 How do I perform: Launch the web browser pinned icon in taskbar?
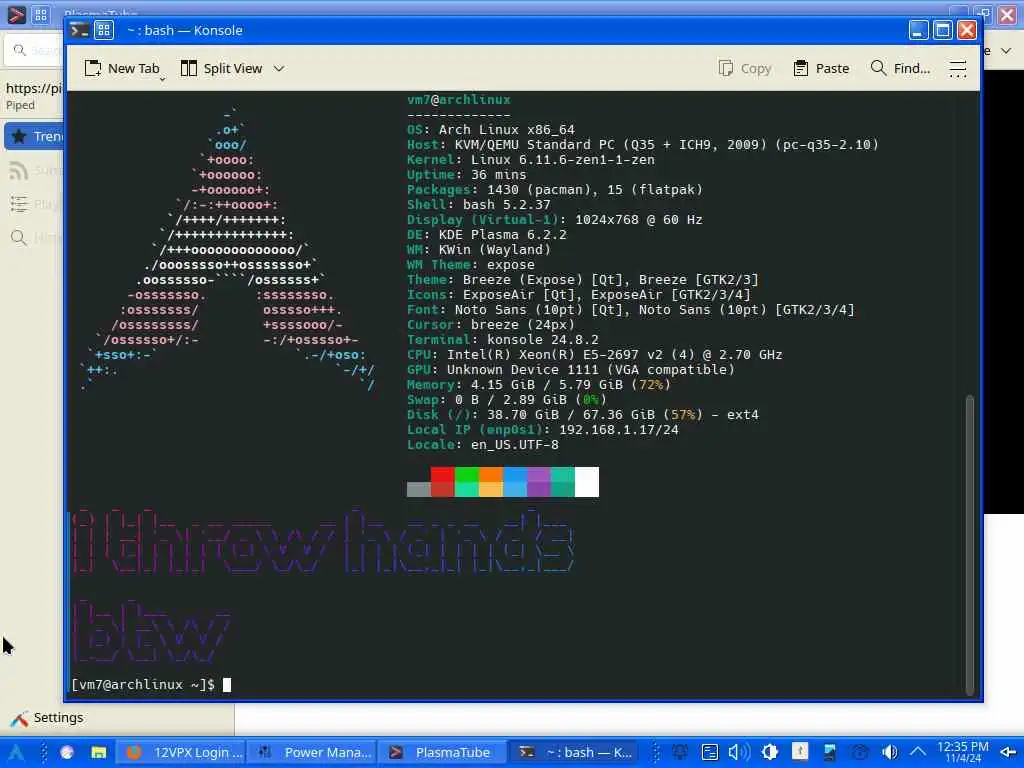pyautogui.click(x=67, y=752)
